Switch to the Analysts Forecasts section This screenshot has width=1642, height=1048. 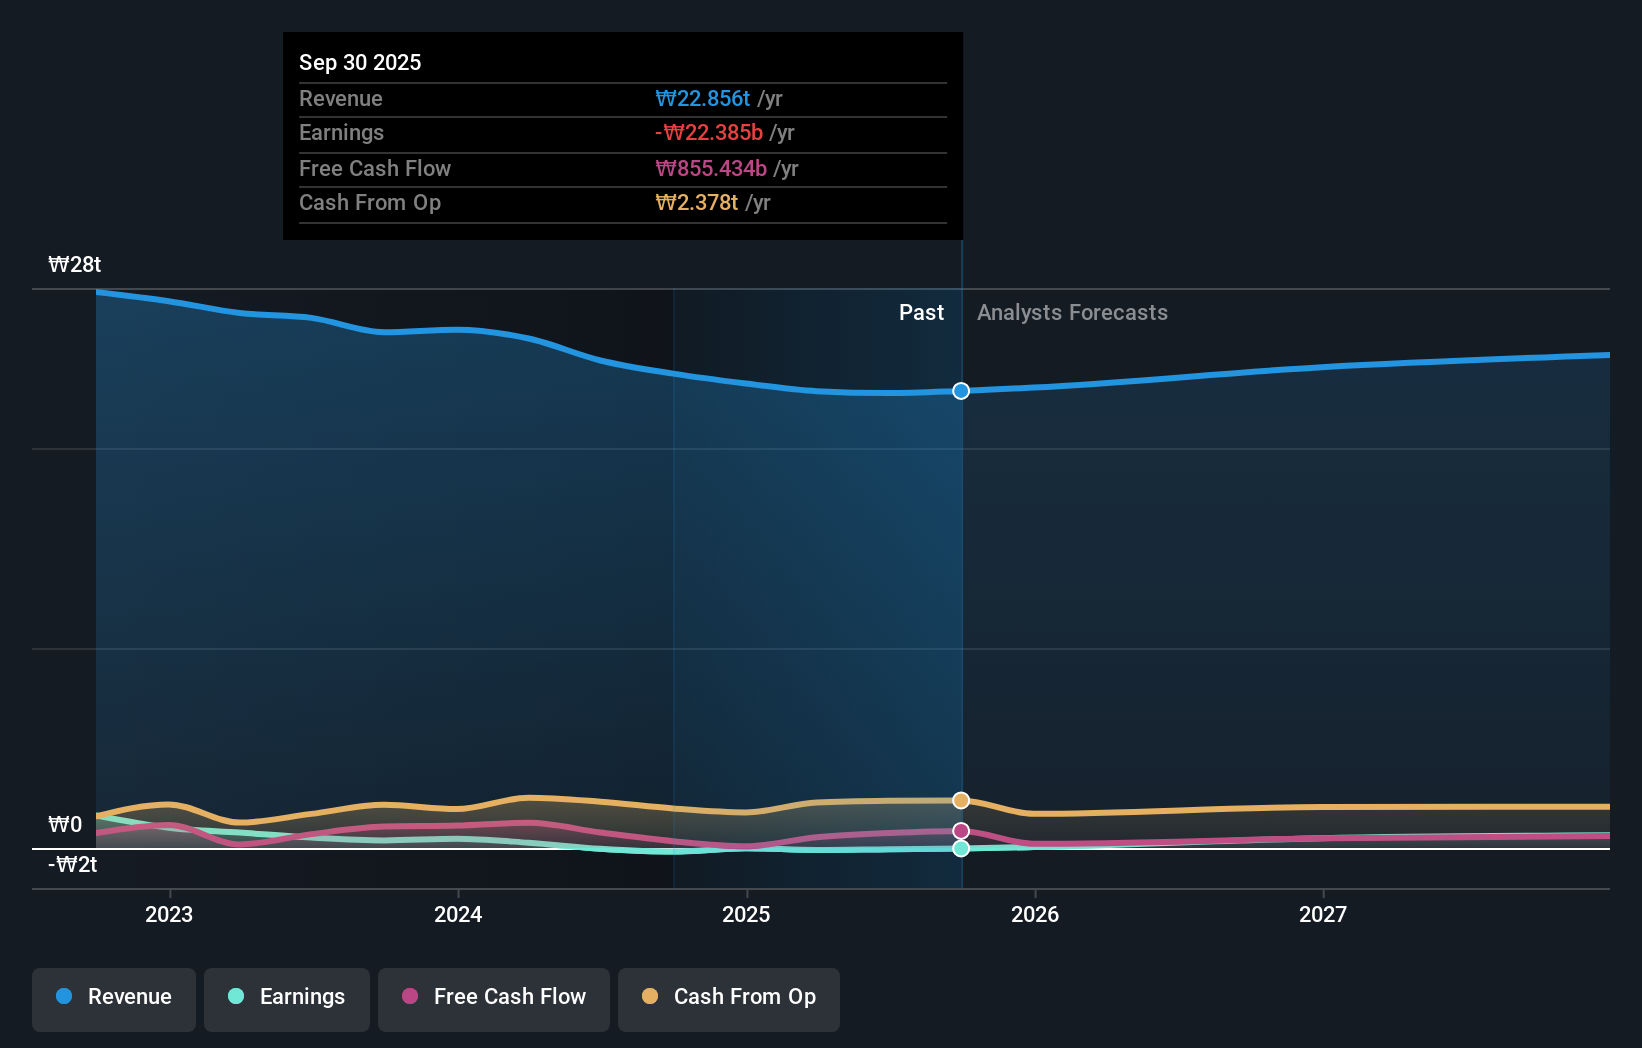[x=1071, y=312]
